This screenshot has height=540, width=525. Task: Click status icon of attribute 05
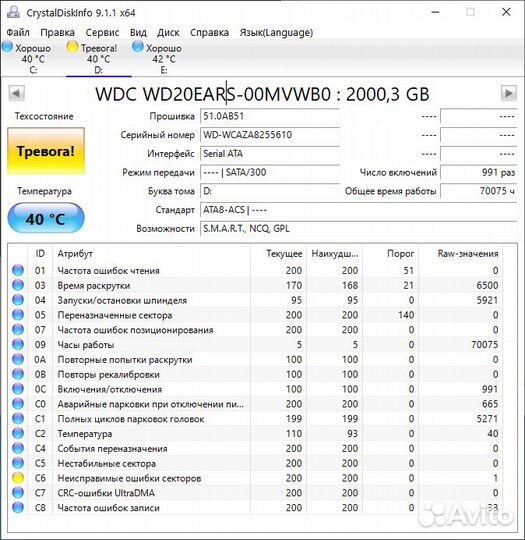coord(18,314)
